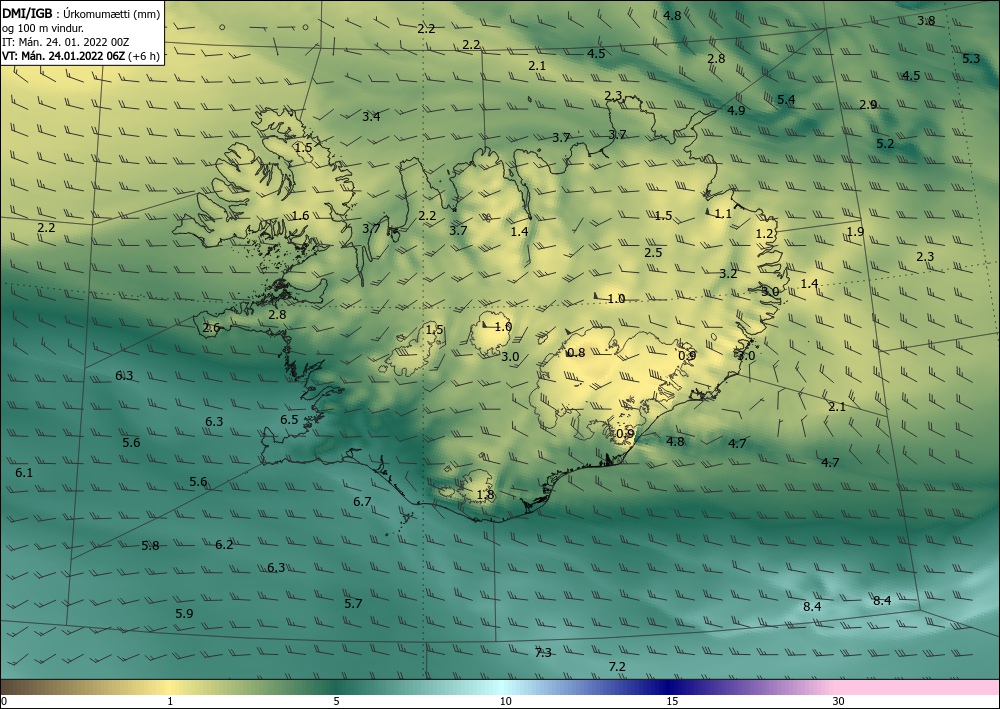Click the map value '1.8'

pos(485,495)
